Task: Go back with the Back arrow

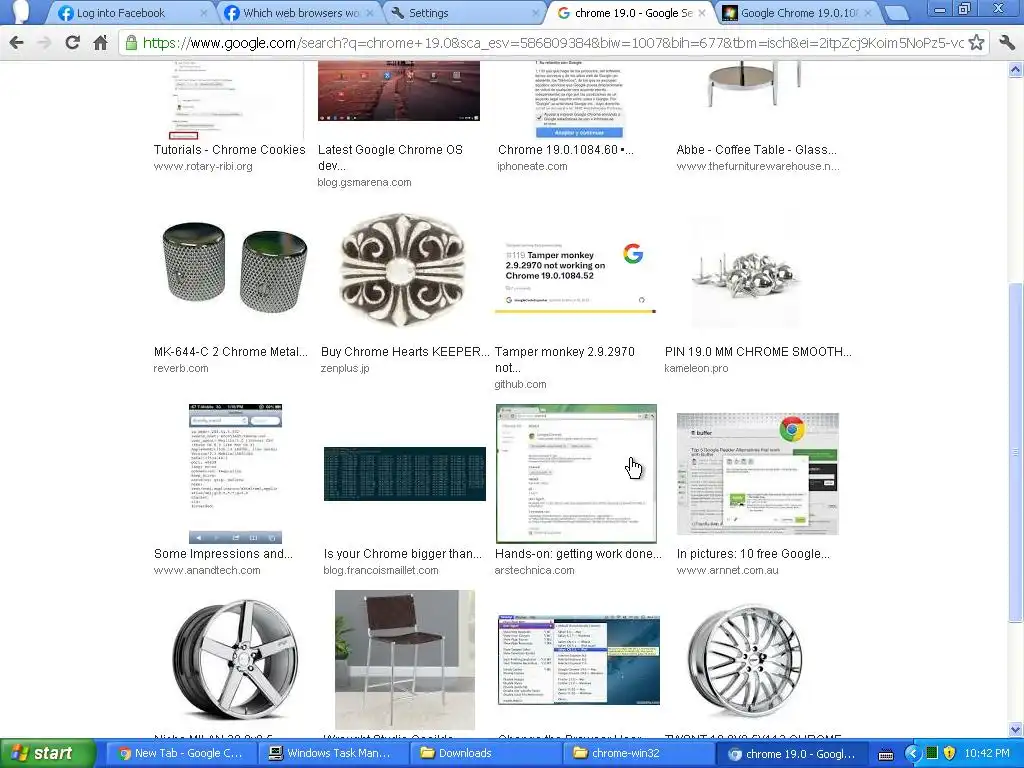Action: pyautogui.click(x=16, y=42)
